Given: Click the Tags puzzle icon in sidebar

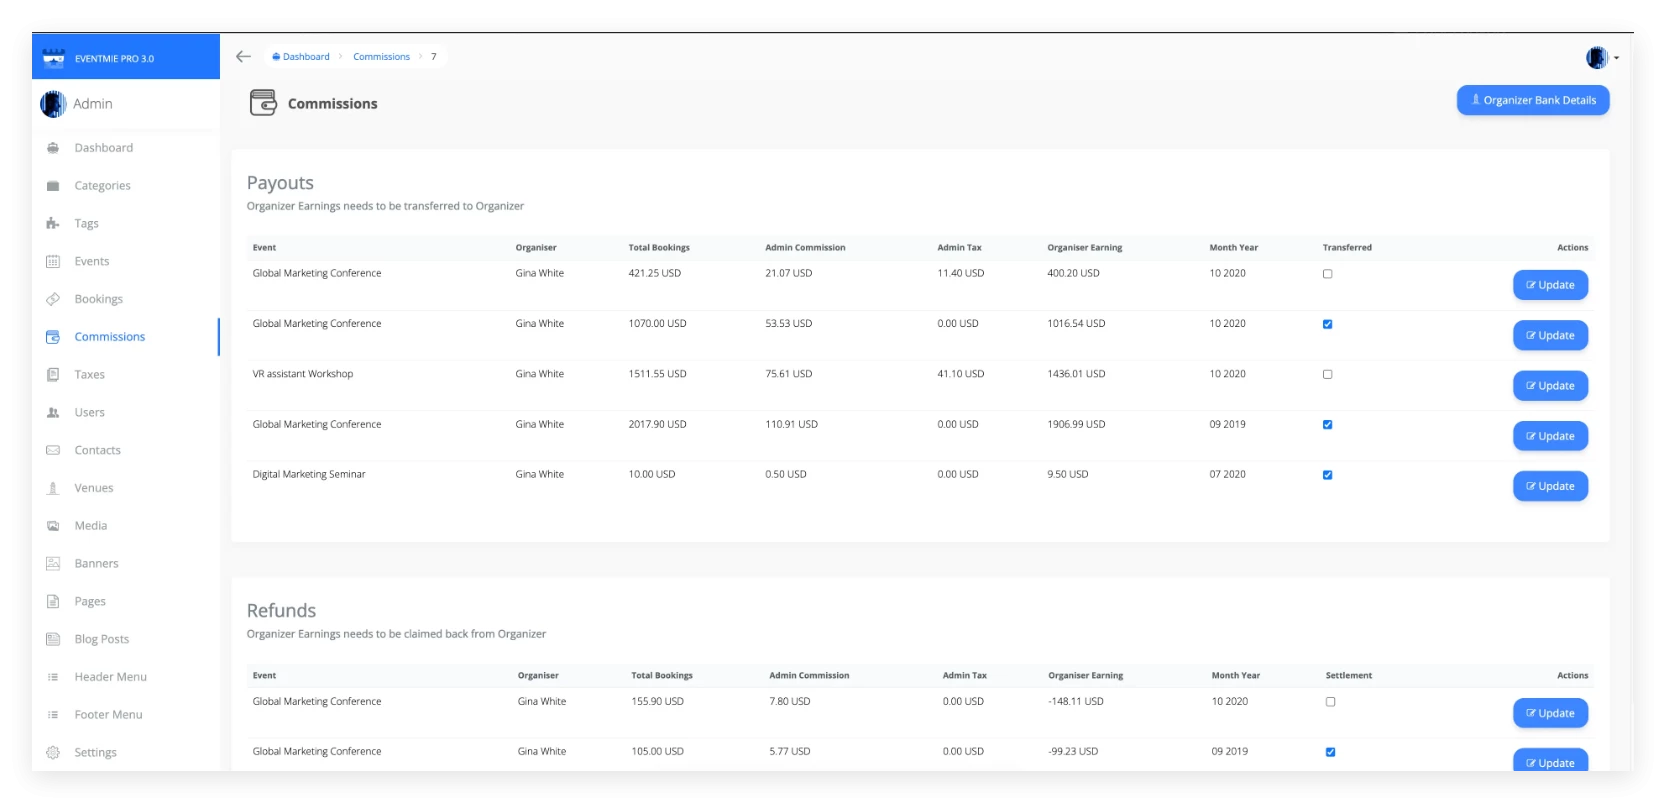Looking at the screenshot, I should pyautogui.click(x=53, y=224).
